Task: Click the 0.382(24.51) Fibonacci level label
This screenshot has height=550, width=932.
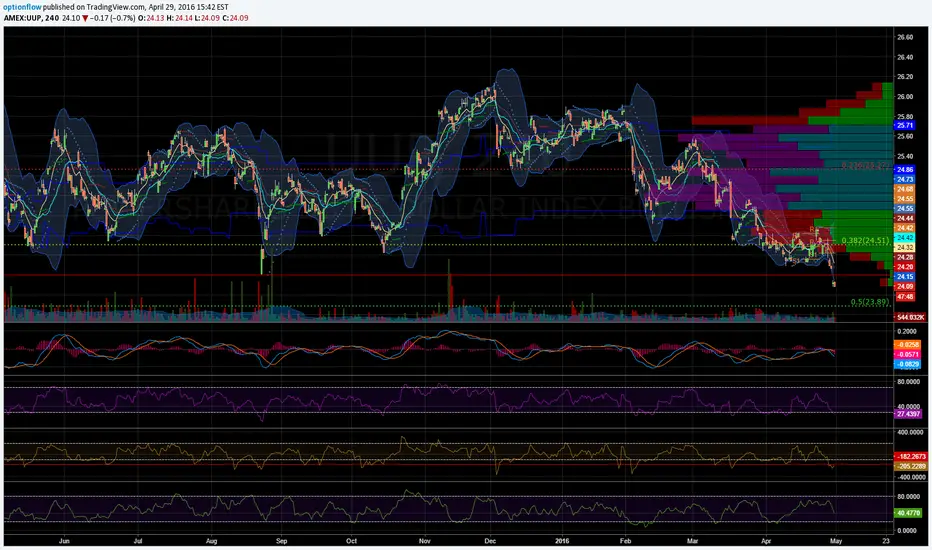Action: [x=865, y=241]
